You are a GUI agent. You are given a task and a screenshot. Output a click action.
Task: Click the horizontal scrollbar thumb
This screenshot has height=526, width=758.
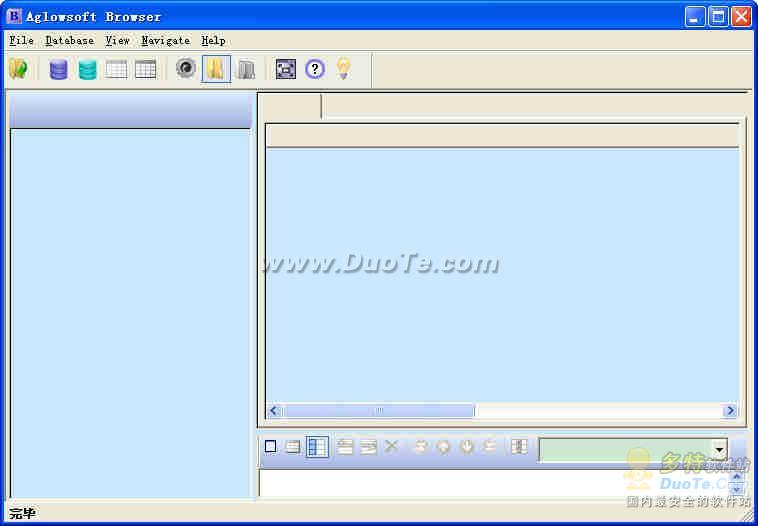pyautogui.click(x=378, y=411)
